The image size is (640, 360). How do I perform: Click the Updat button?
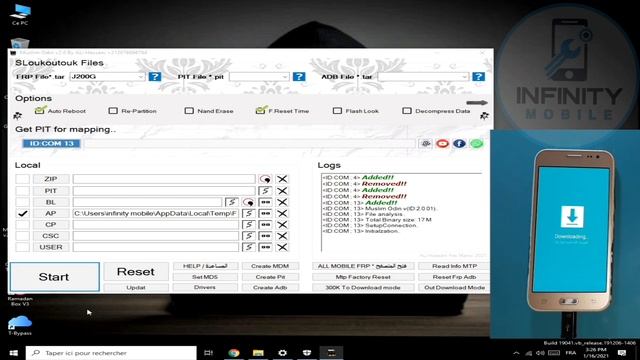click(x=136, y=287)
